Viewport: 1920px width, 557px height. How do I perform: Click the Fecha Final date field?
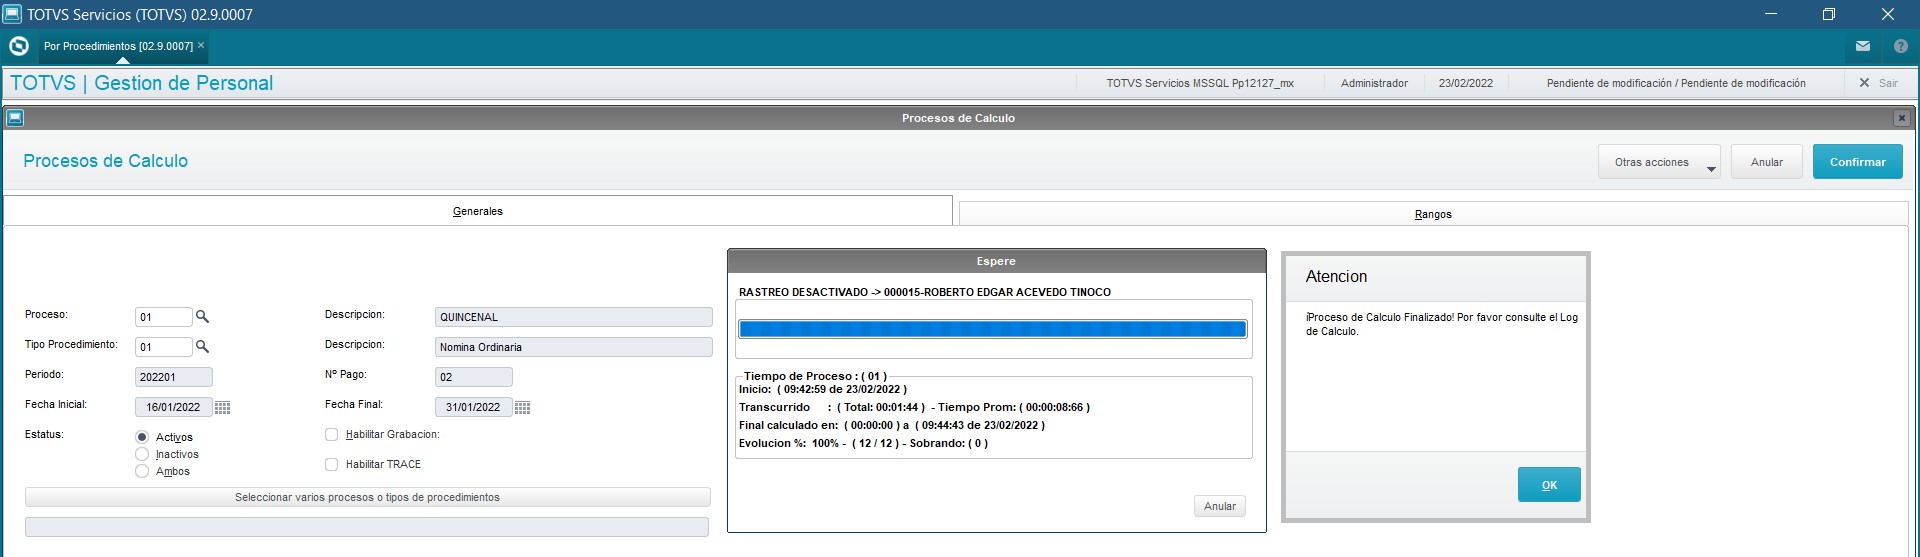[473, 407]
